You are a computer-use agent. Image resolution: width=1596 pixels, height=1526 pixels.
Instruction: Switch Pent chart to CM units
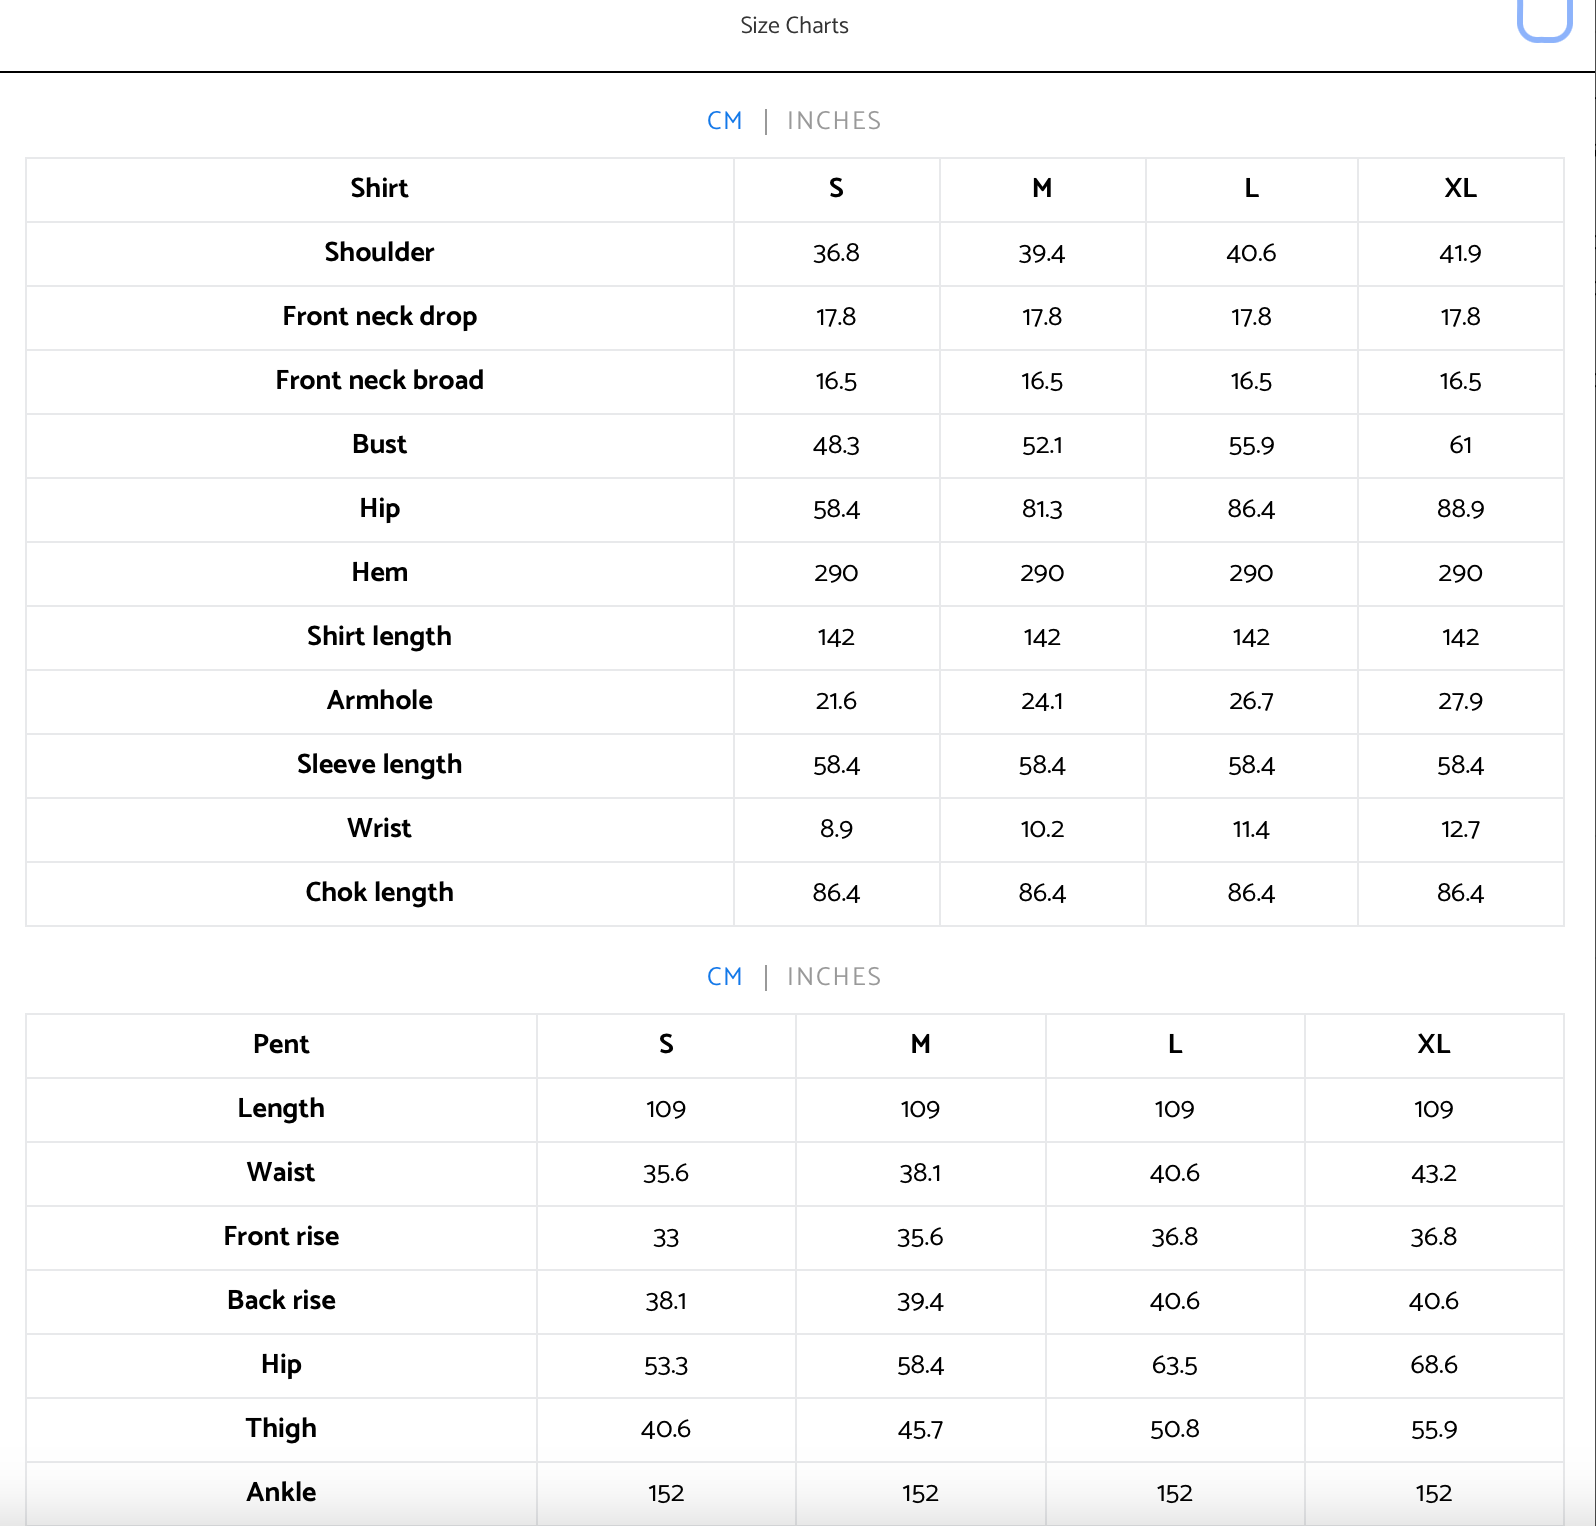pos(725,977)
